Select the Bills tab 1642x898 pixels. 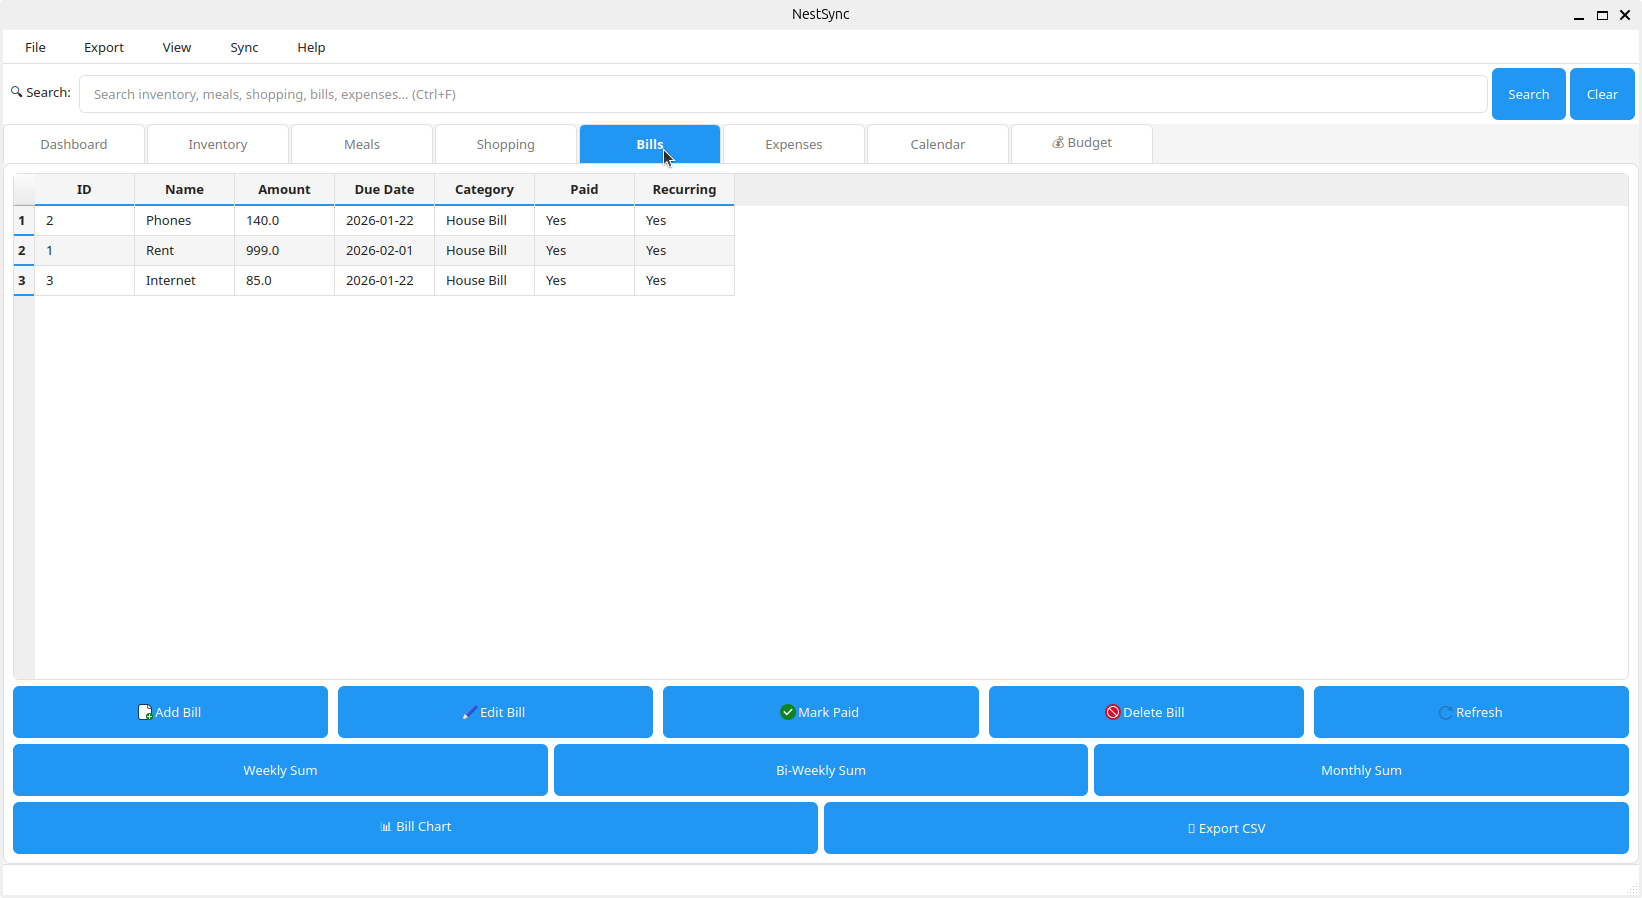coord(650,144)
